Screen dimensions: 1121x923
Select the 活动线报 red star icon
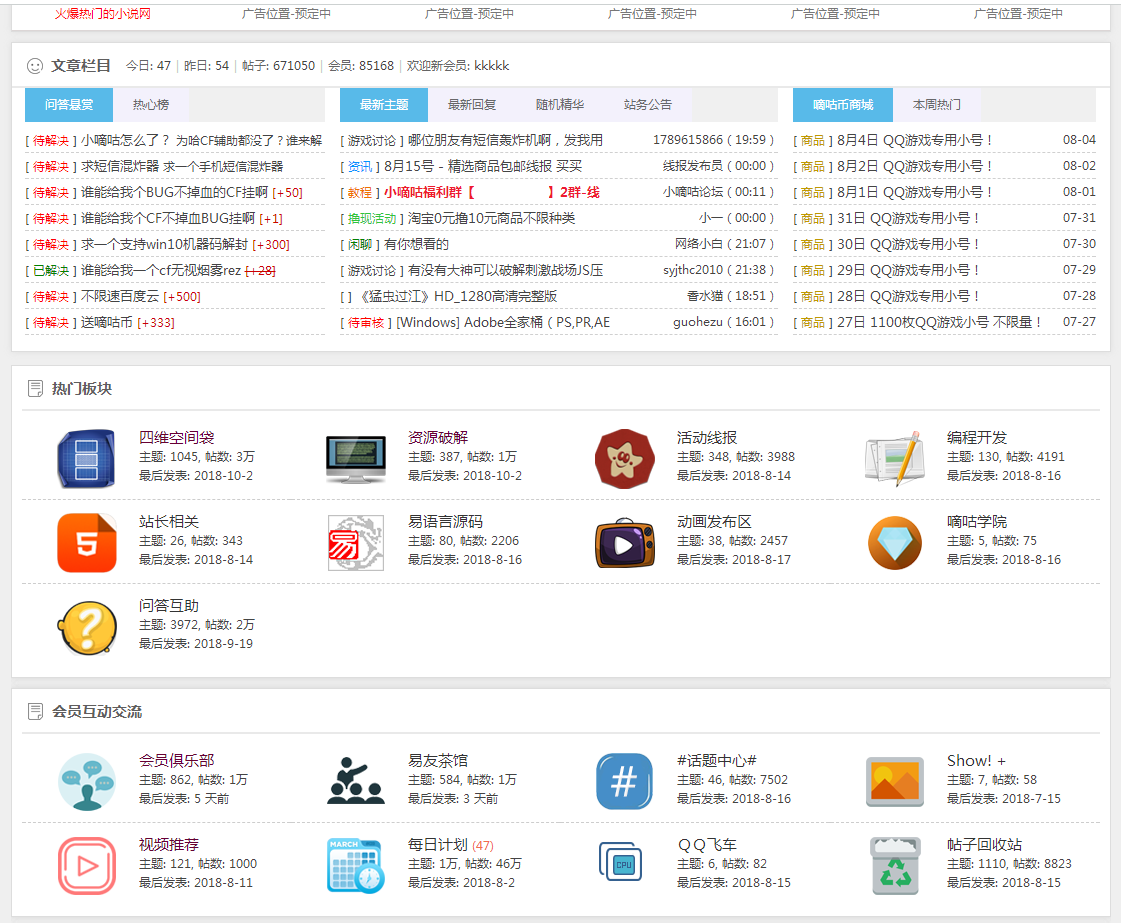click(x=625, y=458)
